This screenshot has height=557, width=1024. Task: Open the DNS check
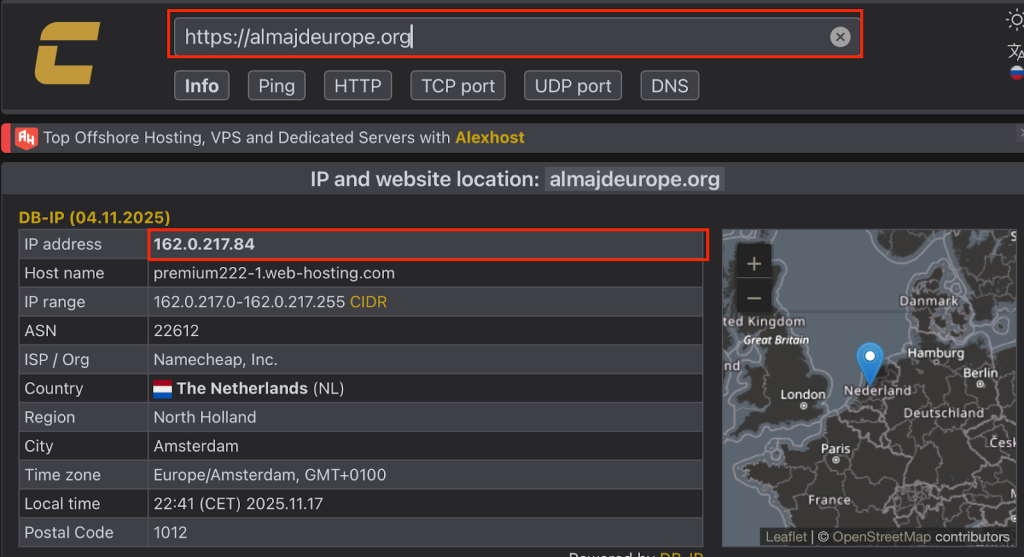coord(669,86)
